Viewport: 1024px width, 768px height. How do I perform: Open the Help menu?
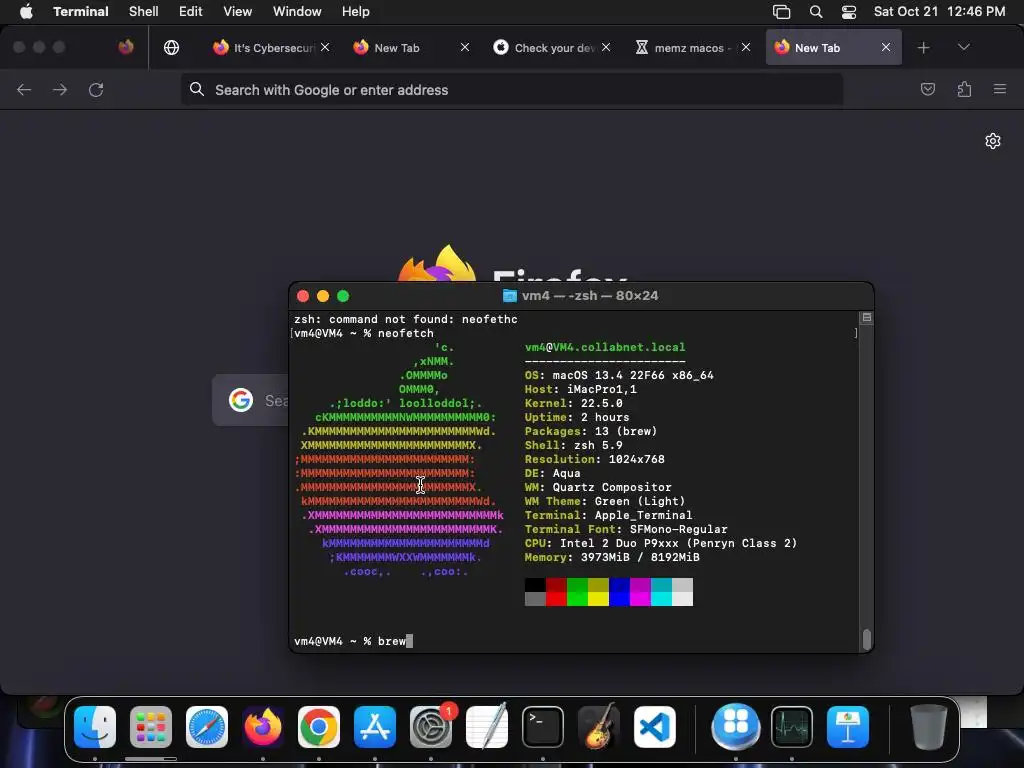pos(356,11)
